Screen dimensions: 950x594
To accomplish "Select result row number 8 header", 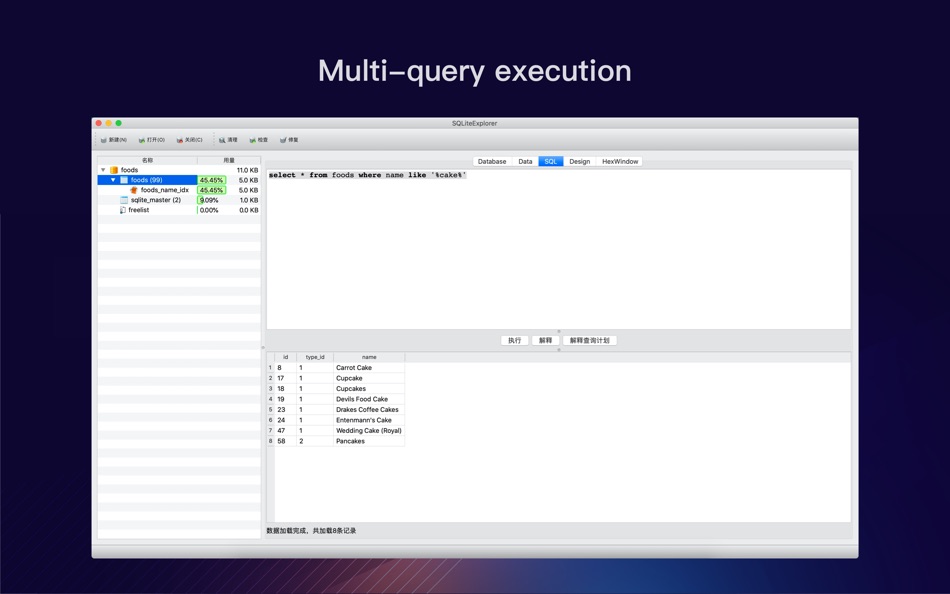I will click(270, 441).
